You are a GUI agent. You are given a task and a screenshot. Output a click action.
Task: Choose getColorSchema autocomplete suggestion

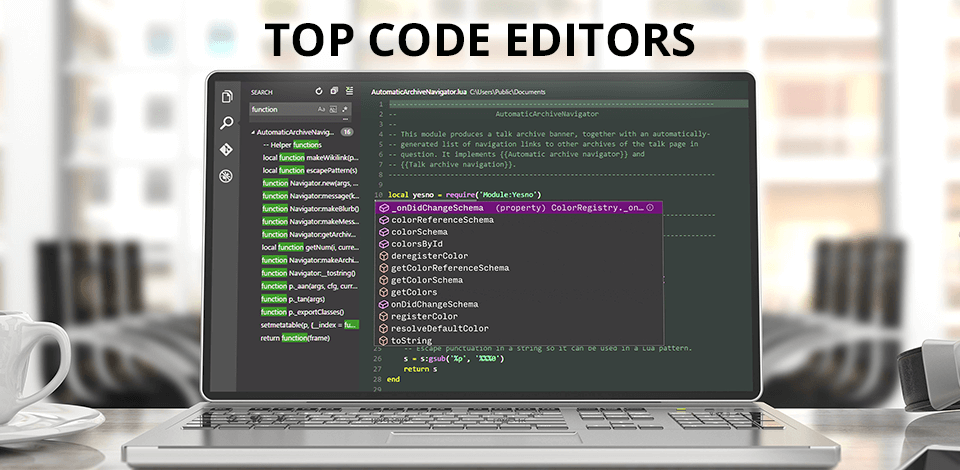tap(519, 280)
